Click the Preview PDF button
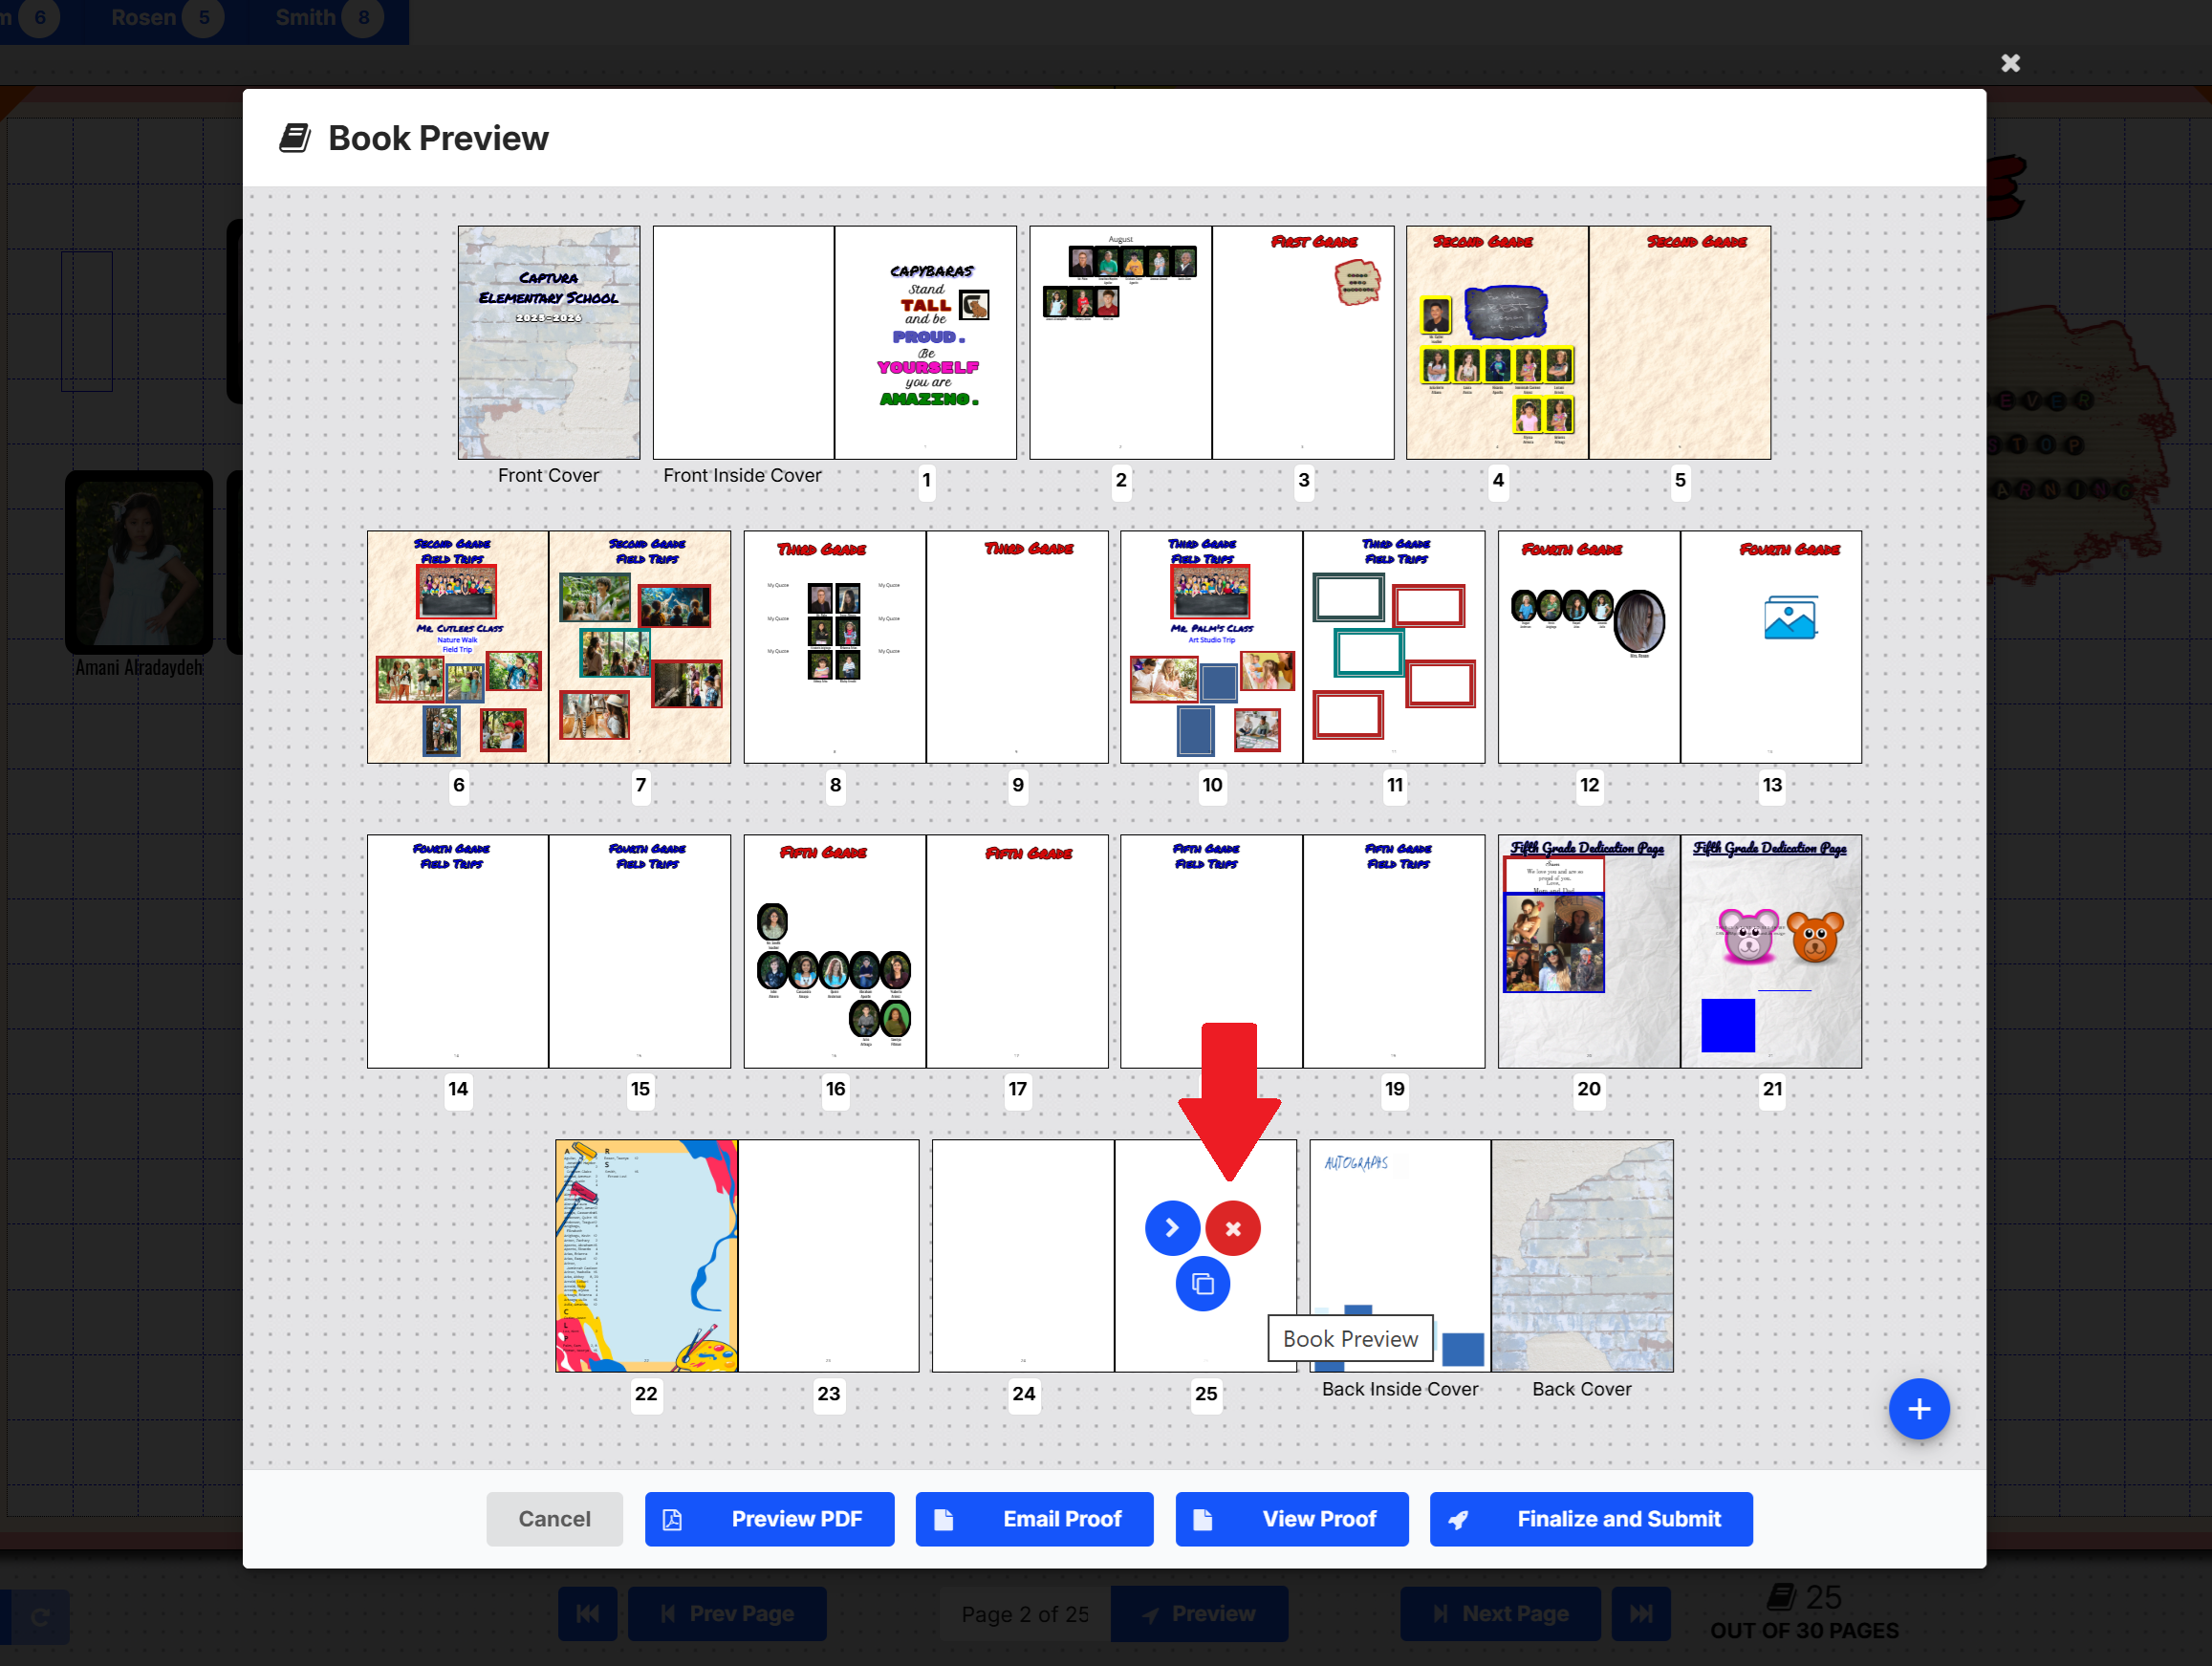 [x=769, y=1519]
